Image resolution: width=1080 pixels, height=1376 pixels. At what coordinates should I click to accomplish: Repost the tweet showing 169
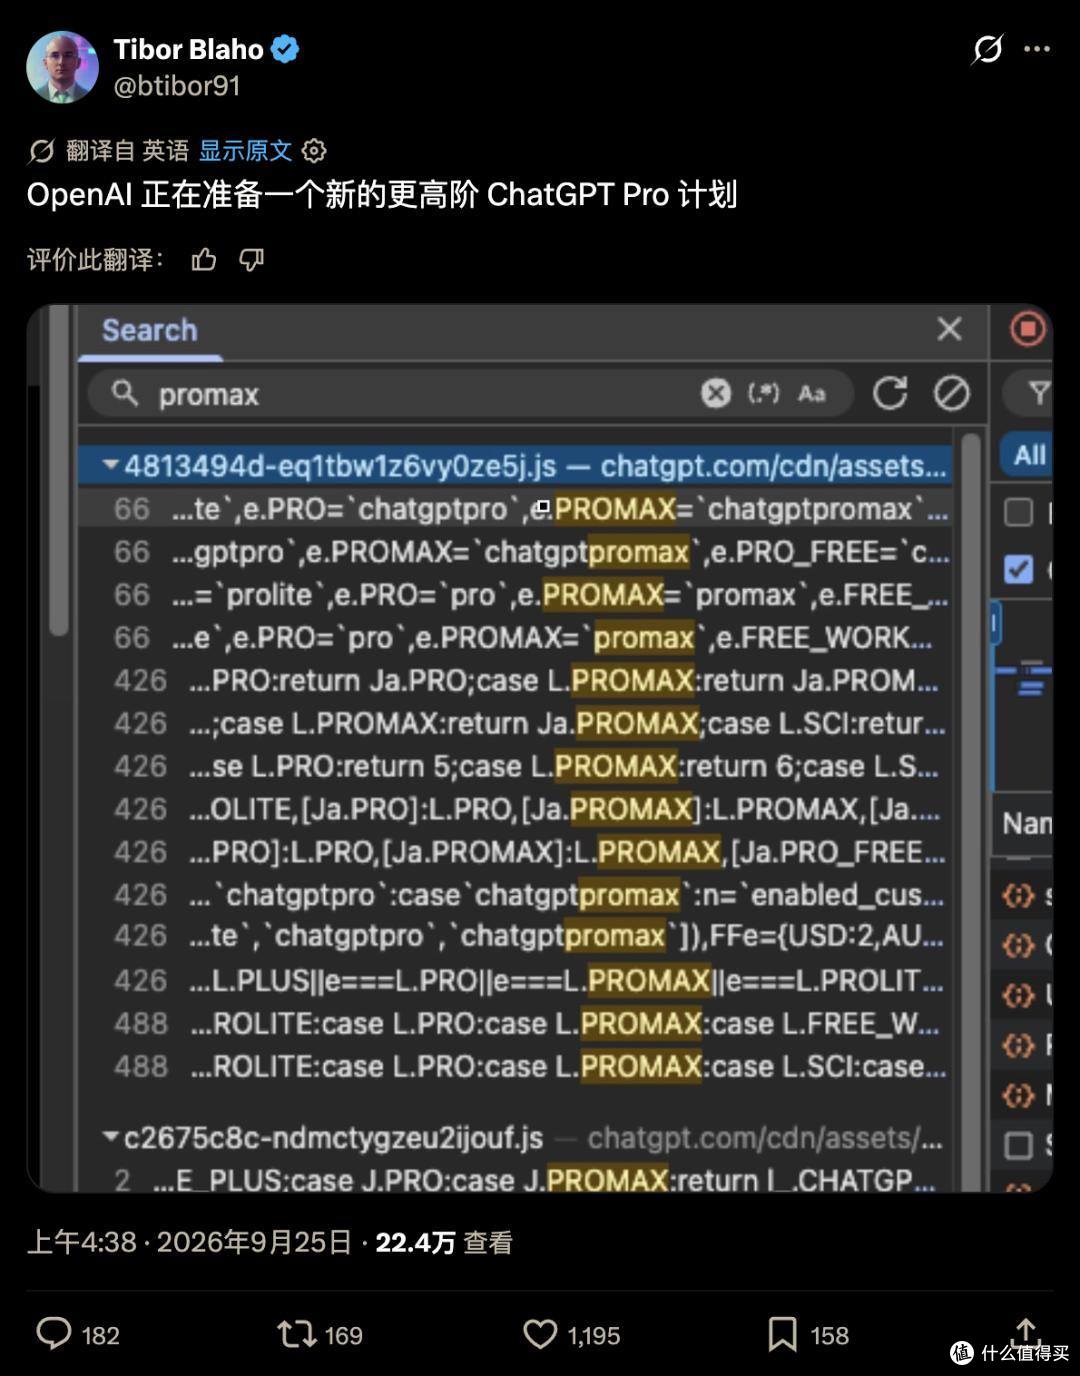click(x=297, y=1334)
